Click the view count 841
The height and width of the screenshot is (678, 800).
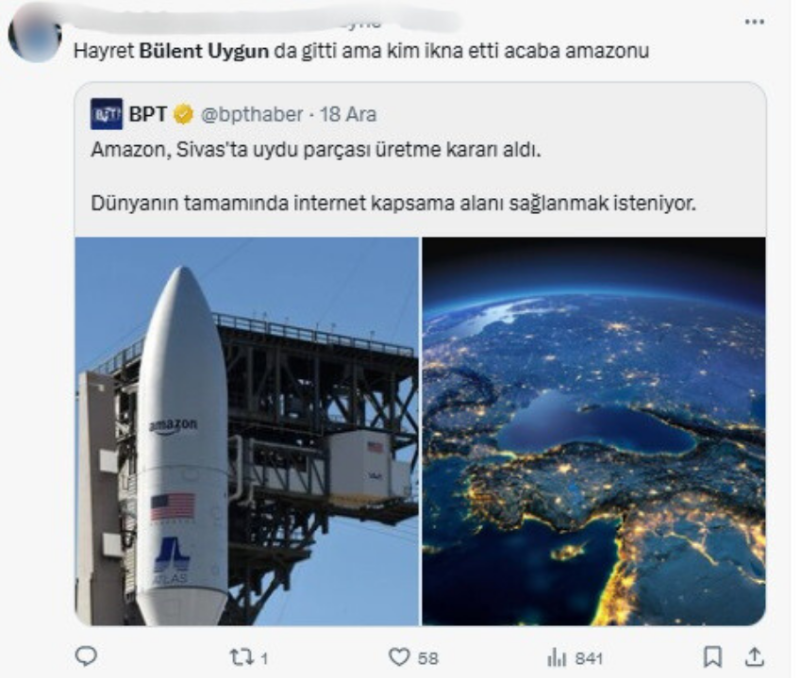(x=589, y=658)
